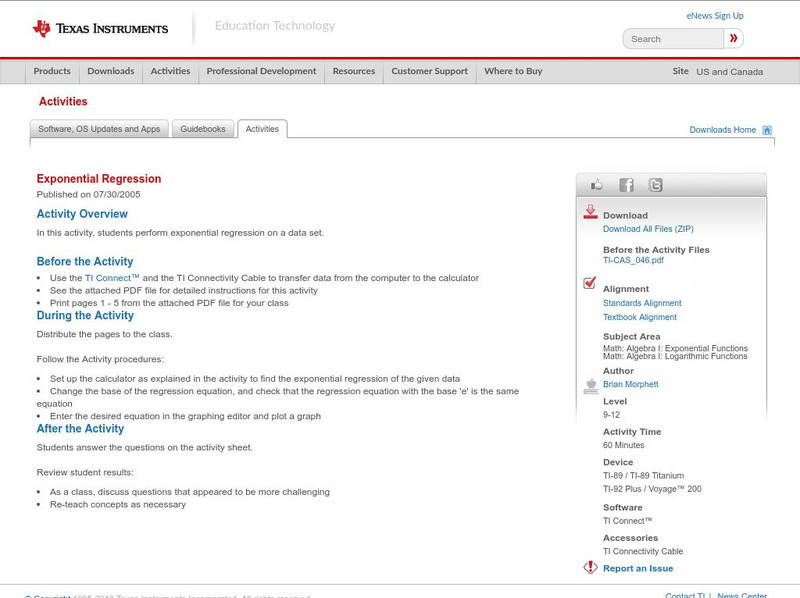The height and width of the screenshot is (598, 800).
Task: Click the thumbs-up like icon
Action: (596, 185)
